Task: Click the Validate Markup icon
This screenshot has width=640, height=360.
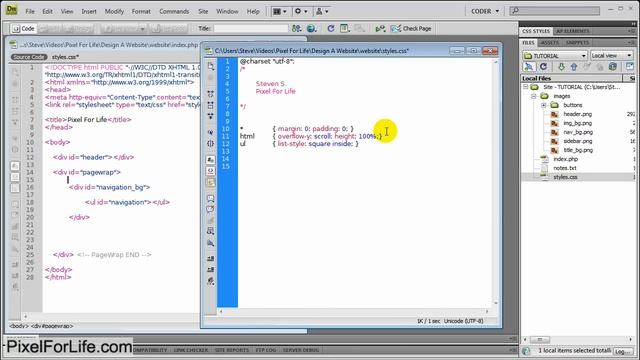Action: [380, 29]
